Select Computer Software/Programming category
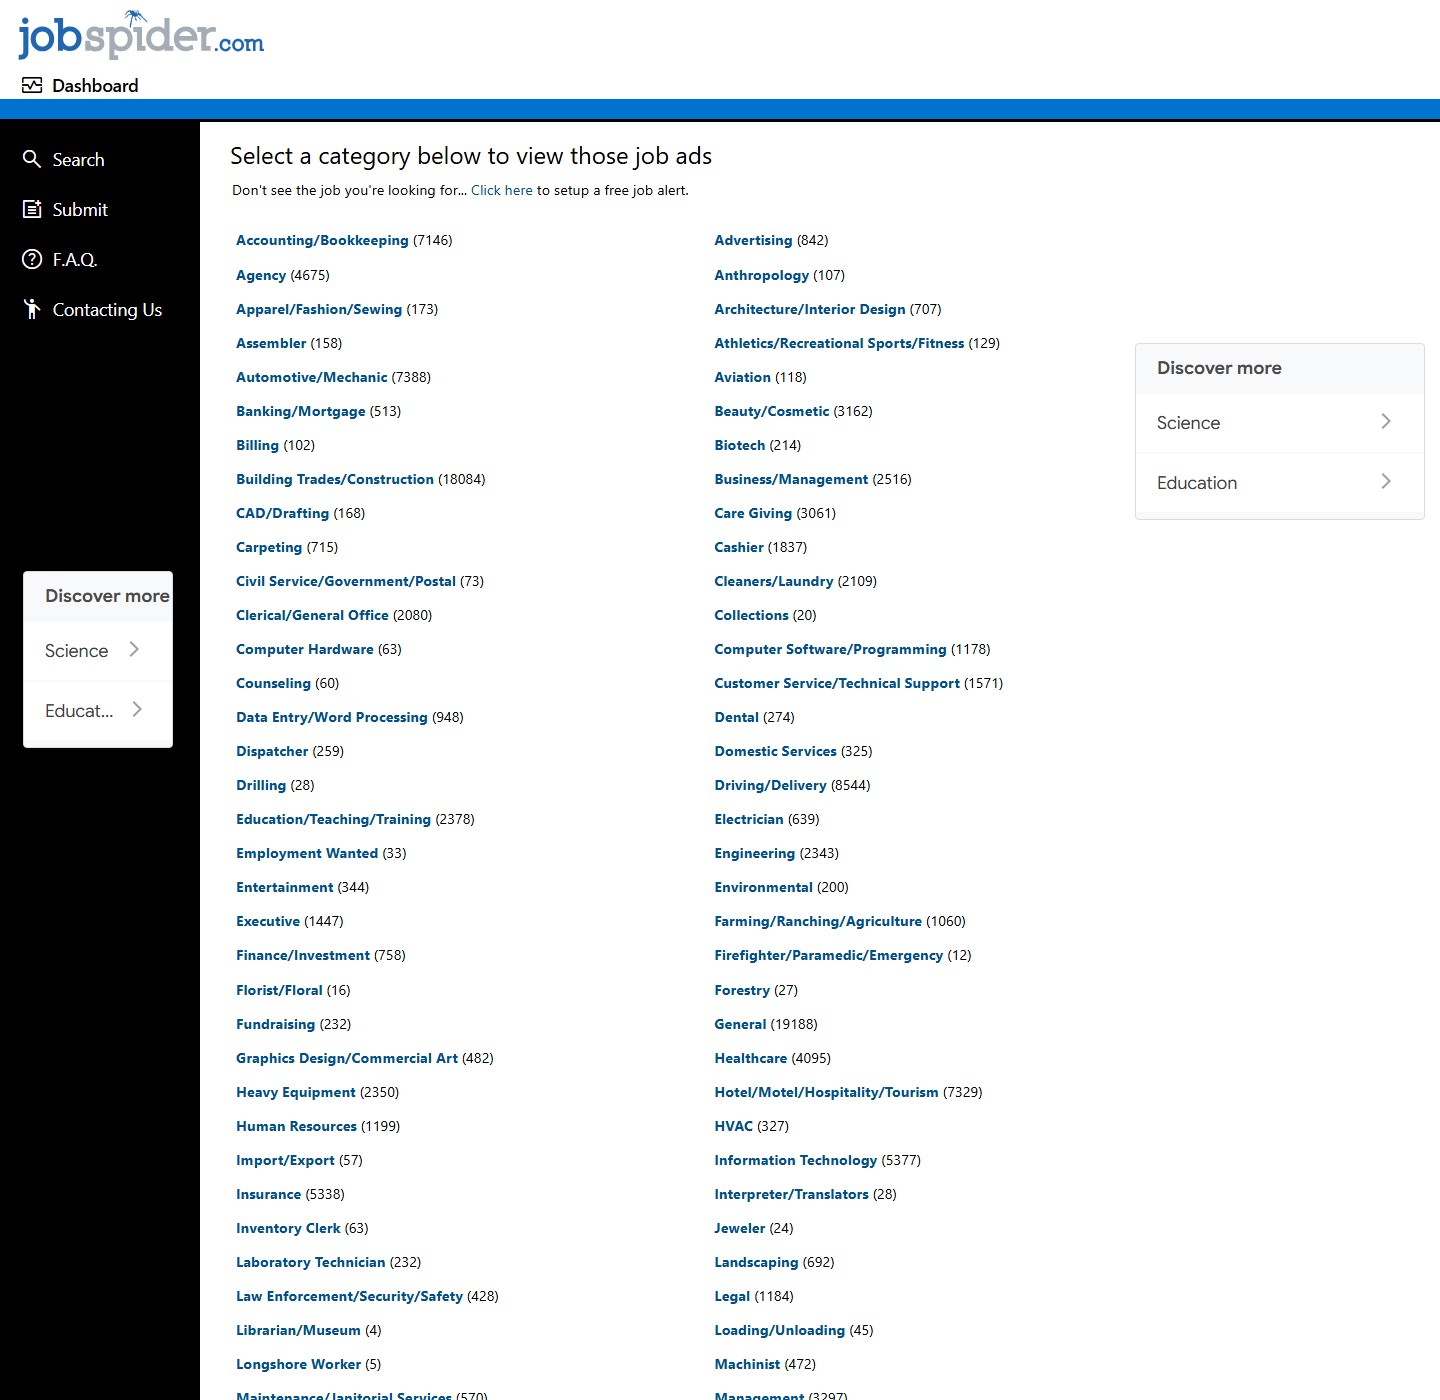1440x1400 pixels. (x=830, y=650)
